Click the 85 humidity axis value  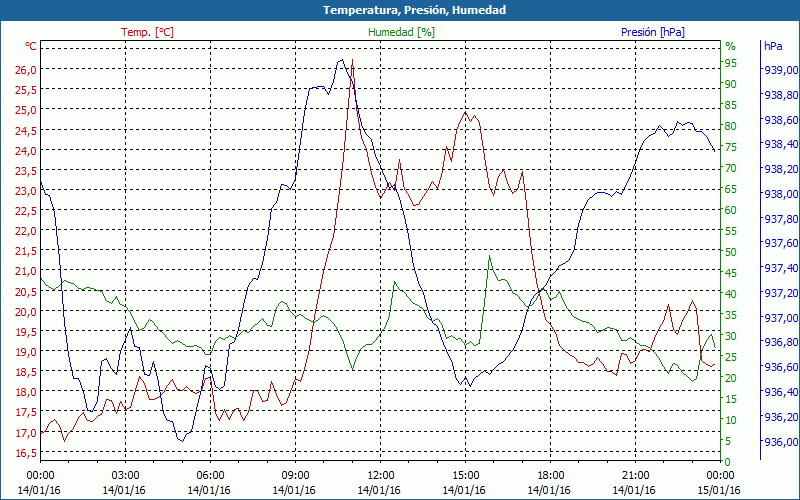(x=731, y=105)
